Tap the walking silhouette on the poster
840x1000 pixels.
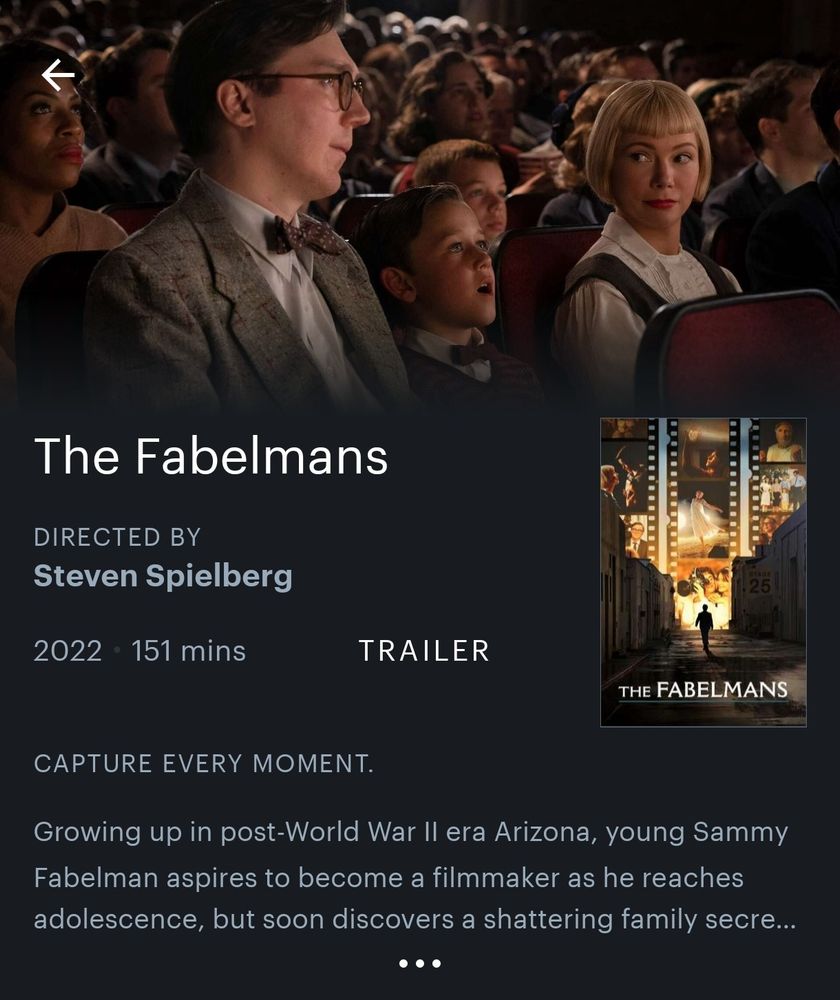(x=704, y=628)
